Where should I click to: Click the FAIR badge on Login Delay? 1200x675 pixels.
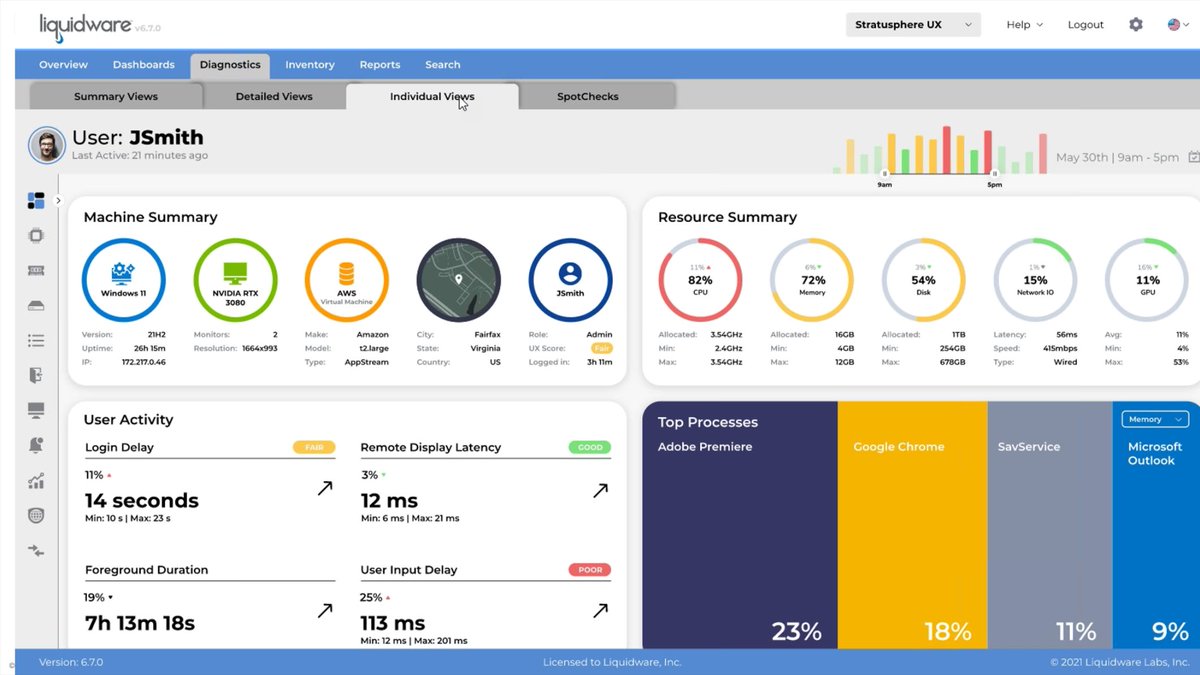314,447
